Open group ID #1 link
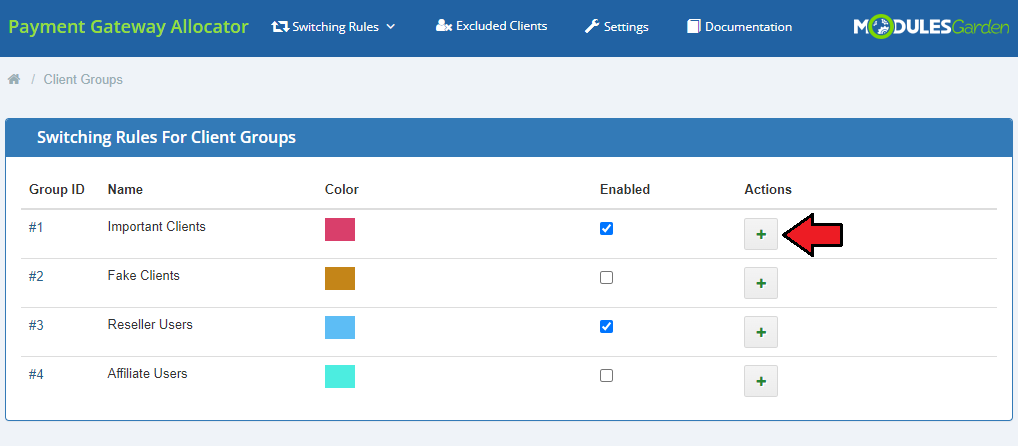1018x446 pixels. pyautogui.click(x=36, y=227)
